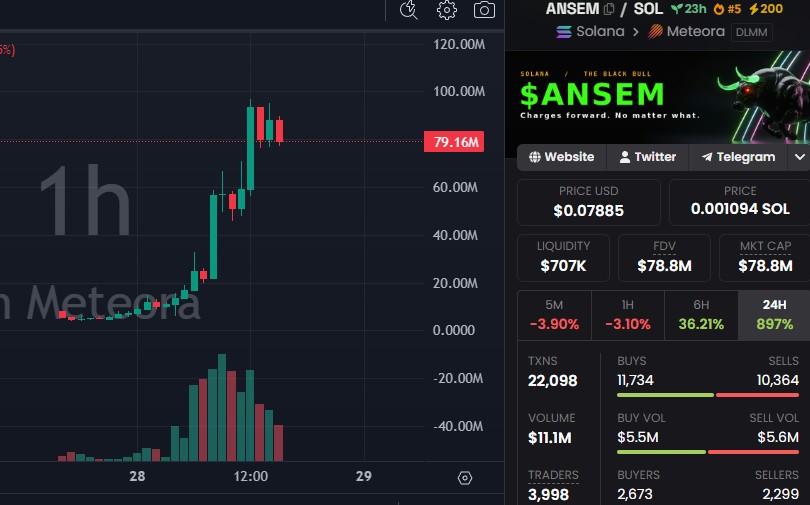The height and width of the screenshot is (505, 810).
Task: Open the ANSEM Website link
Action: [562, 157]
